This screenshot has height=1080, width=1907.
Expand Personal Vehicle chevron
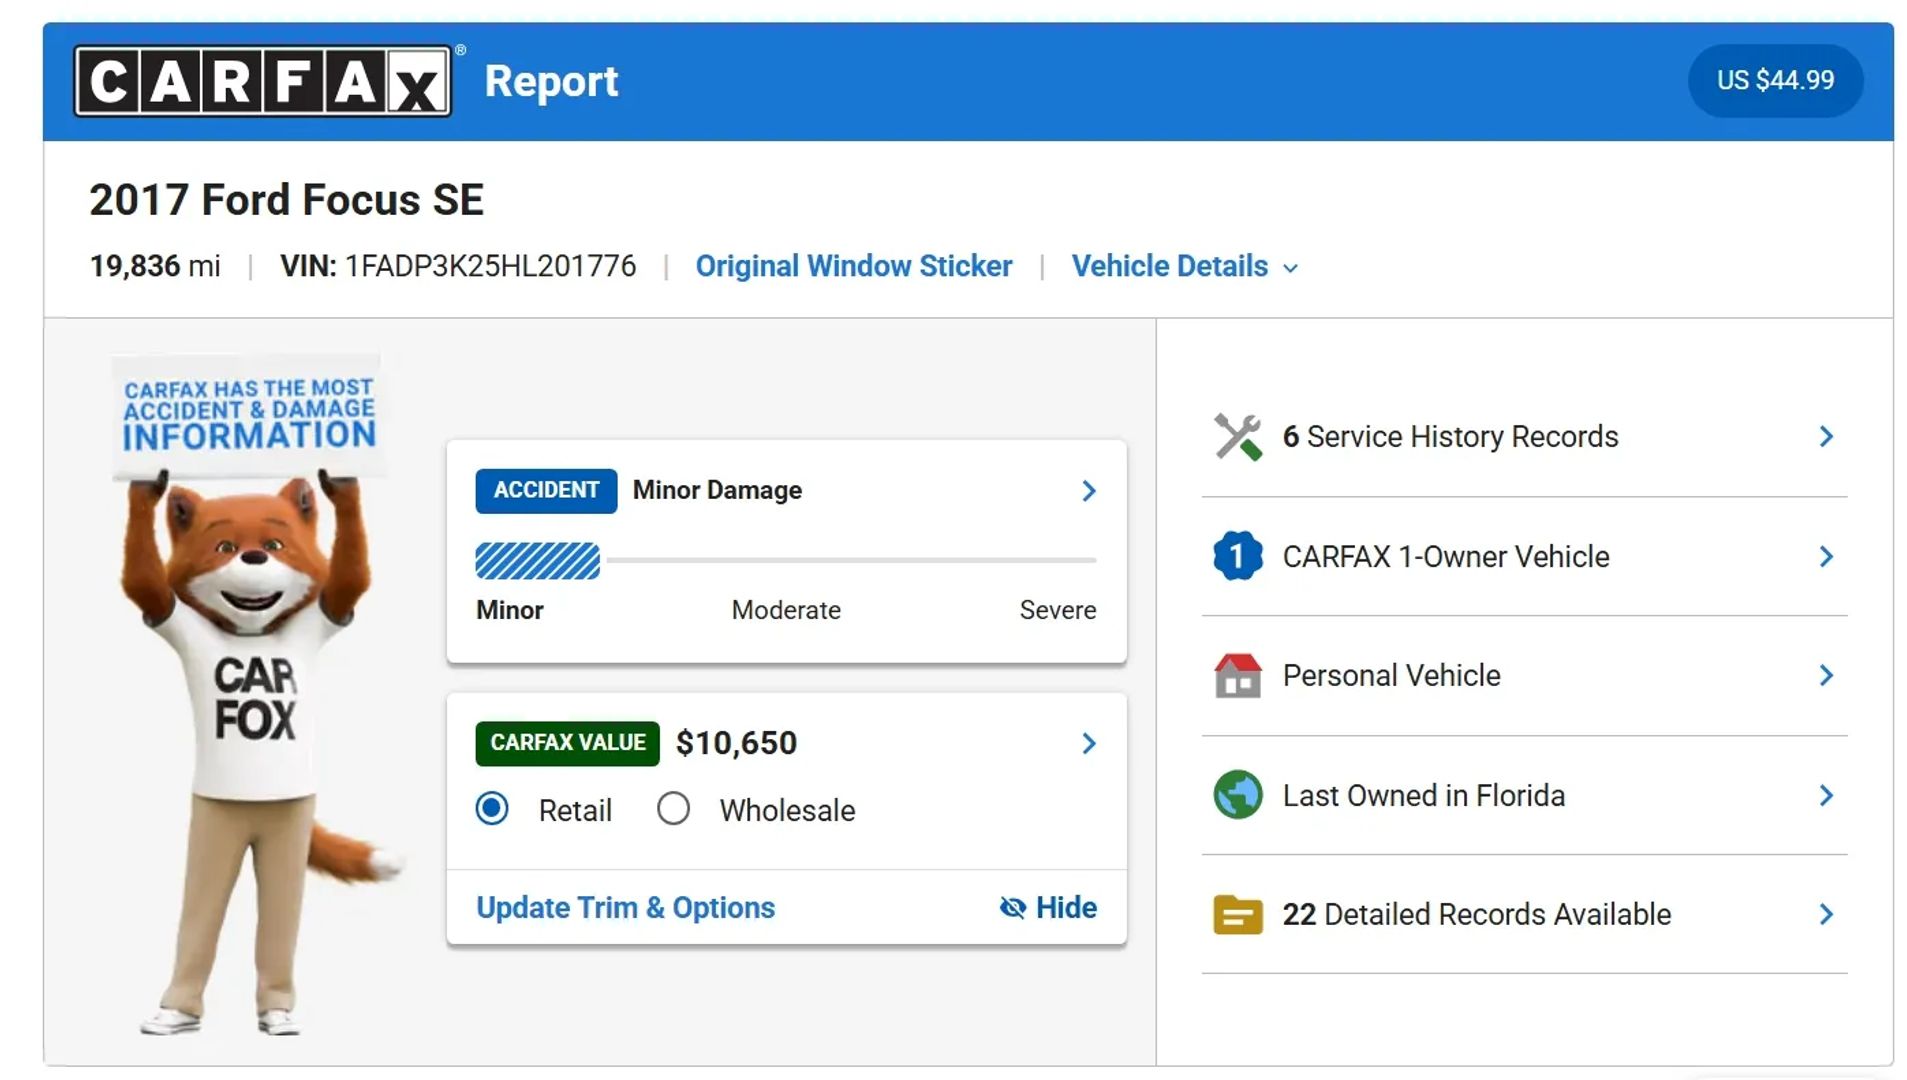[1826, 675]
